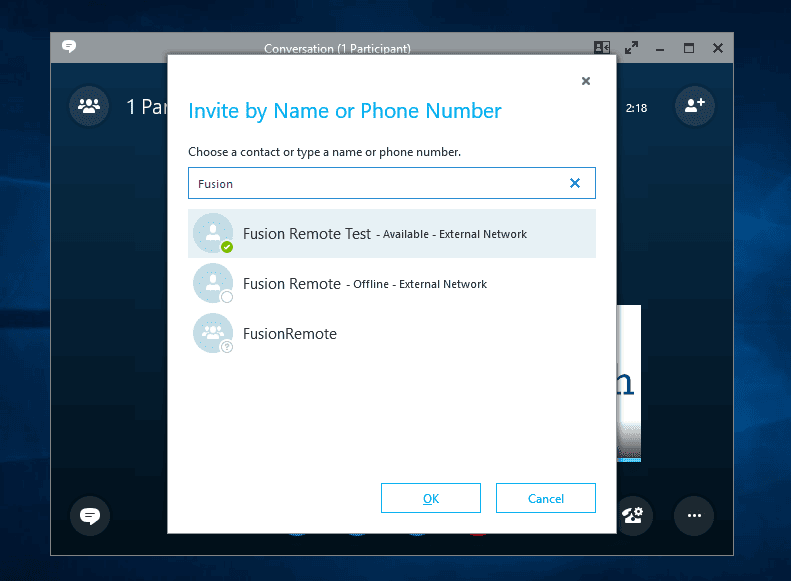
Task: Open participants list icon
Action: (x=89, y=106)
